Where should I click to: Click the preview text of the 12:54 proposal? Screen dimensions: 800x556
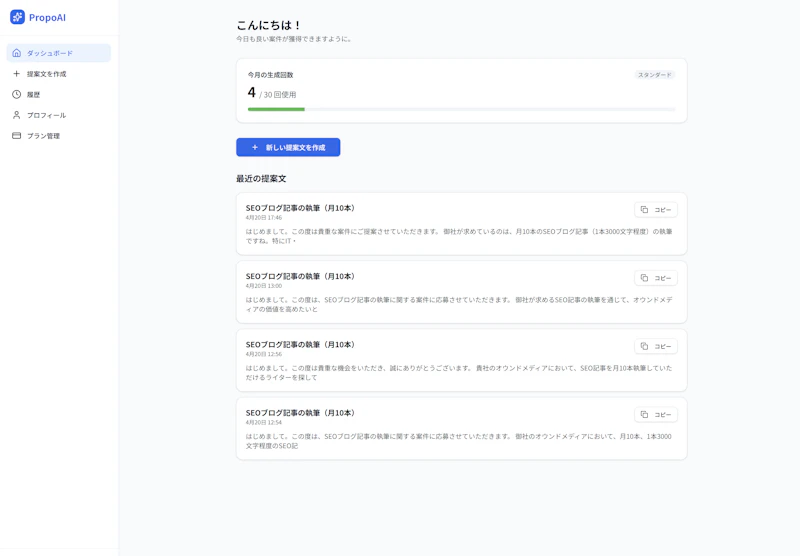(x=459, y=441)
